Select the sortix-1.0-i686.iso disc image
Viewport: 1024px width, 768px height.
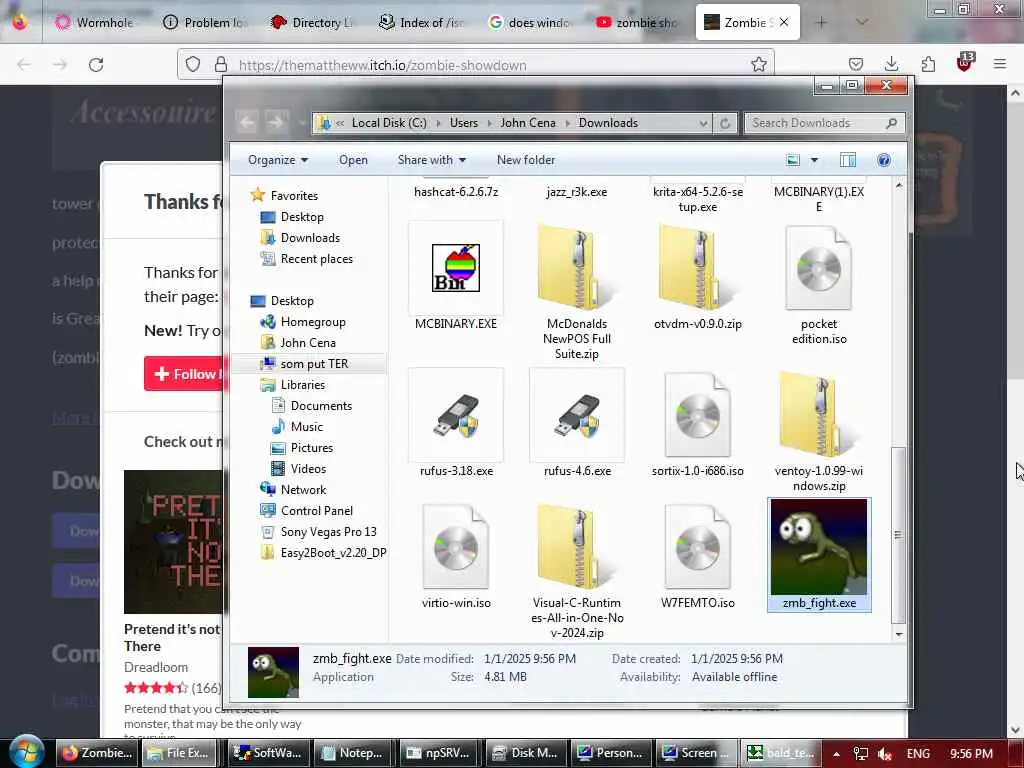(x=697, y=415)
